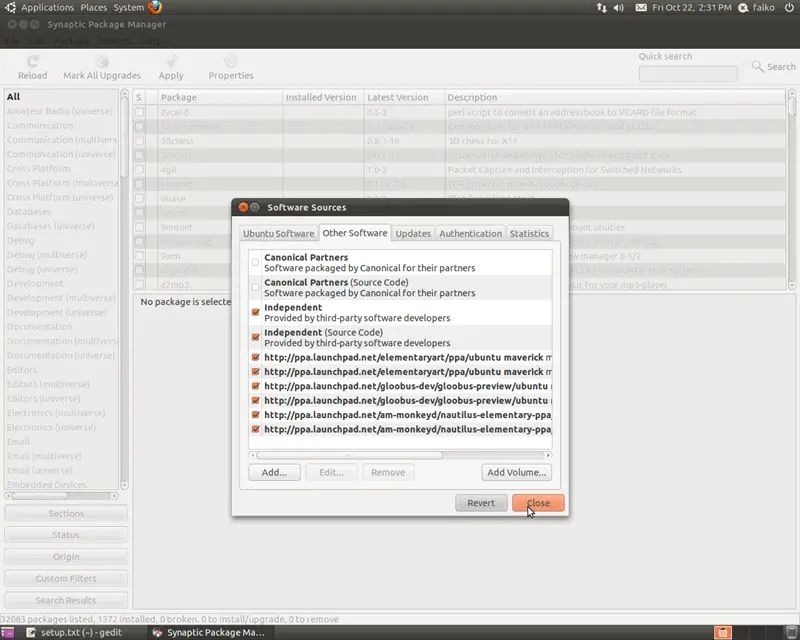Select the 3dchess package row

tap(459, 141)
